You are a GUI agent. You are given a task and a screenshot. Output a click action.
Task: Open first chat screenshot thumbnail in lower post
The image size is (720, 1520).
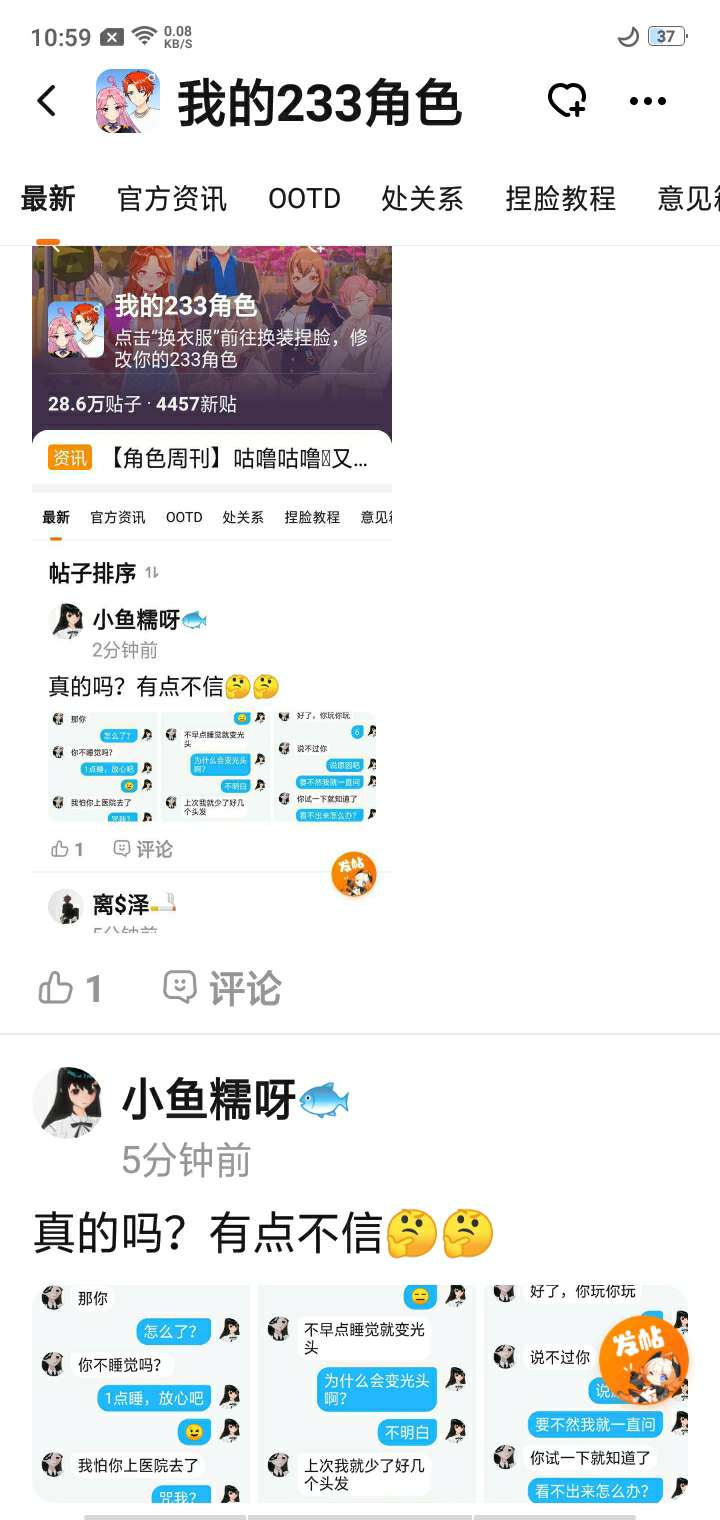[141, 1393]
